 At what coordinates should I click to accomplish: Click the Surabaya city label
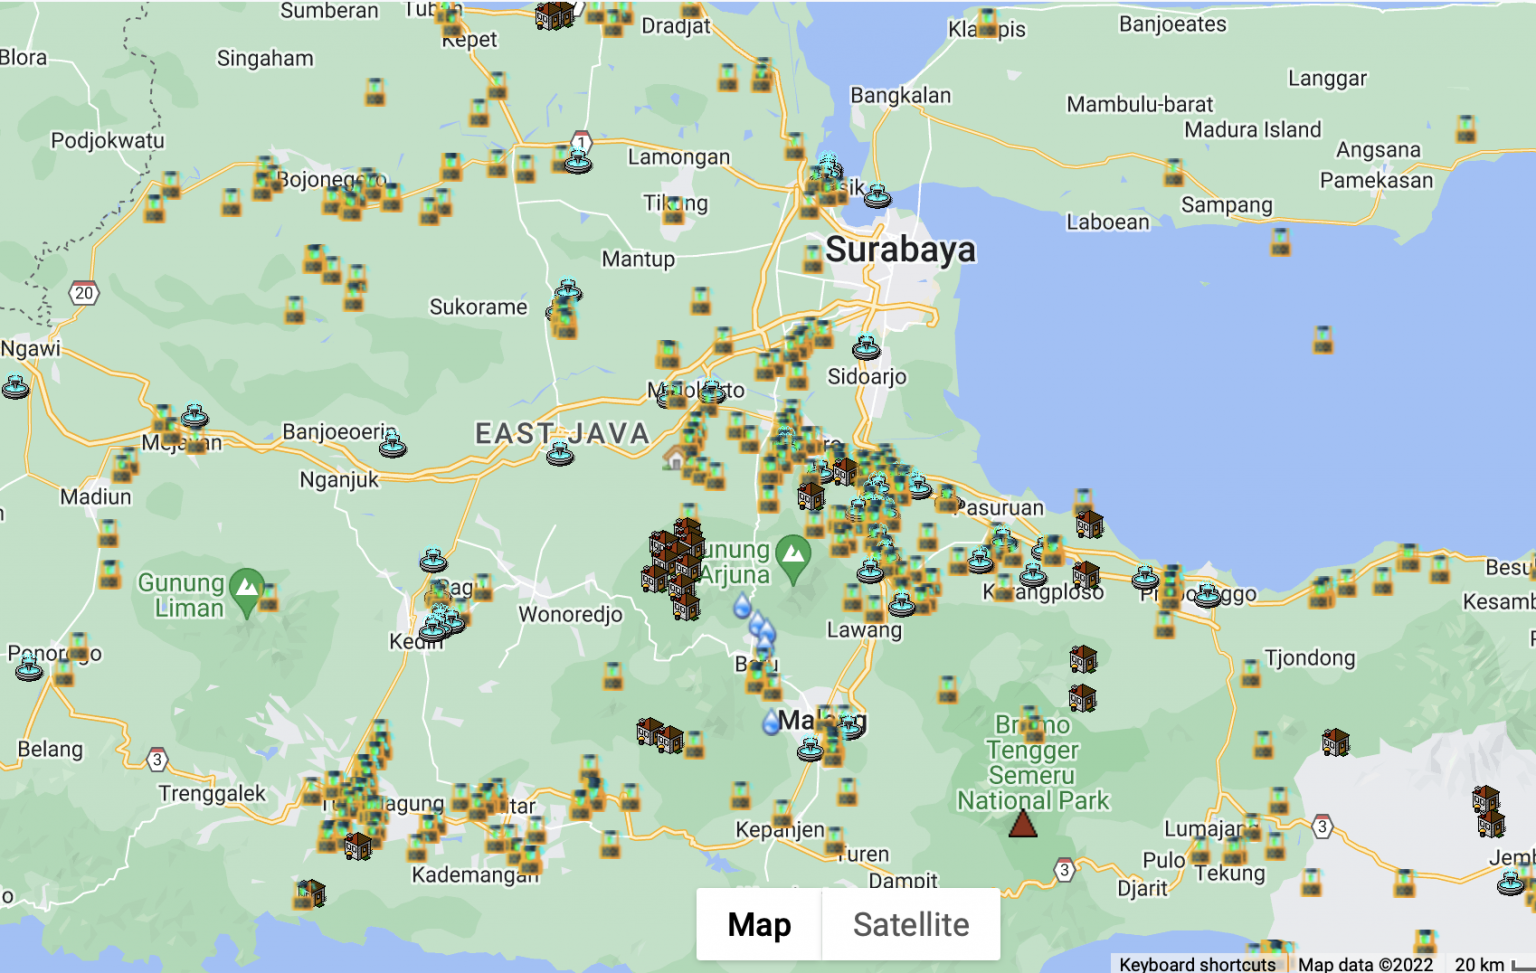tap(900, 250)
